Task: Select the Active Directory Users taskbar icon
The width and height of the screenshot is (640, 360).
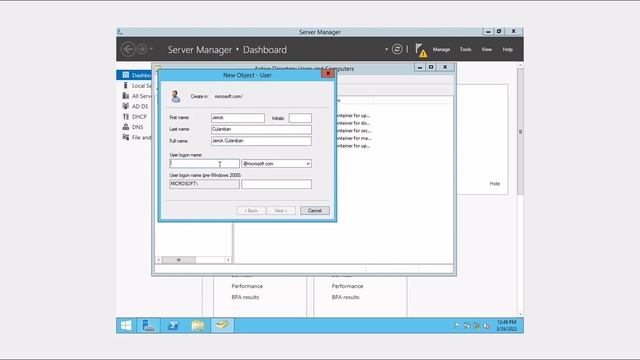Action: coord(222,325)
